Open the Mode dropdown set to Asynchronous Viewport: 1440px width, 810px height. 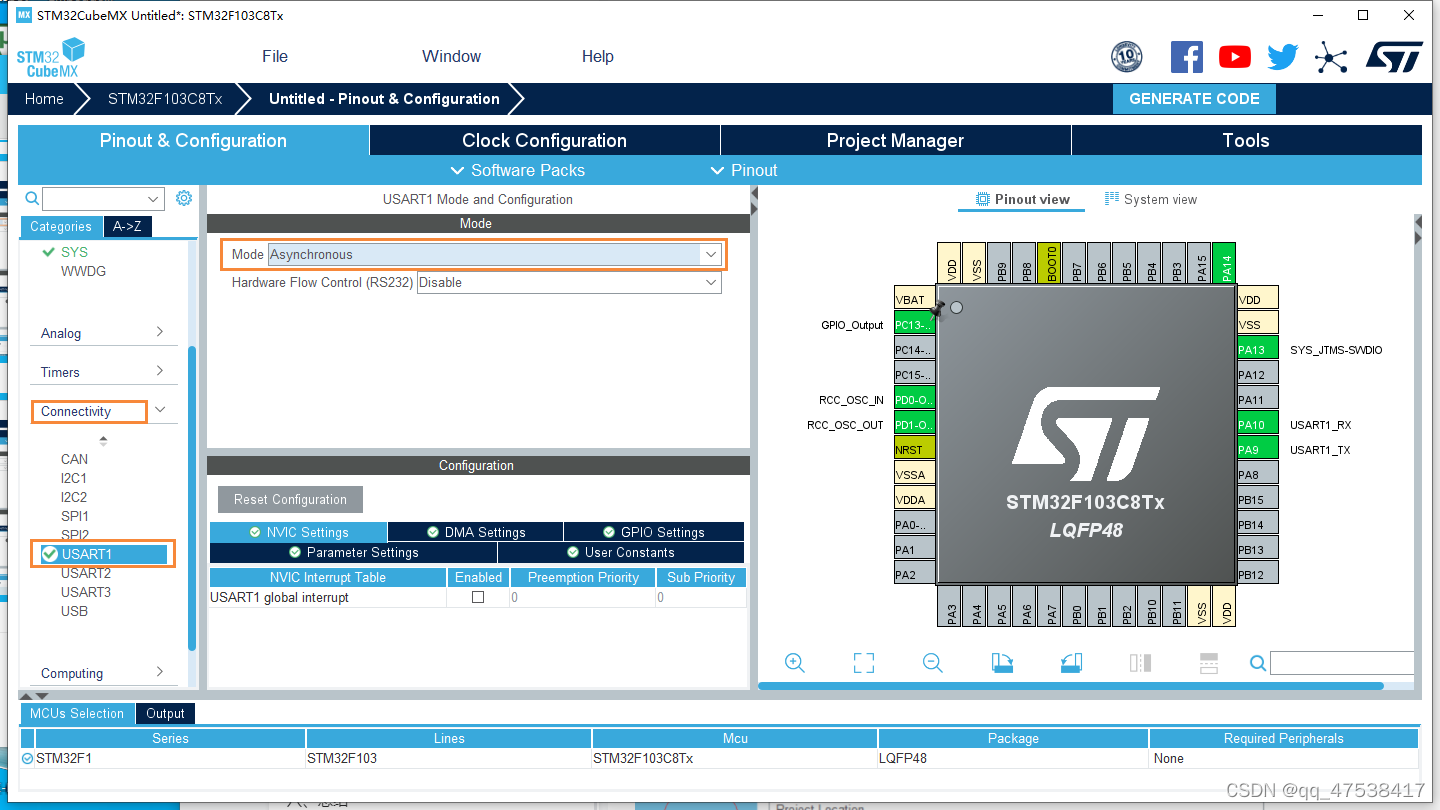point(710,254)
